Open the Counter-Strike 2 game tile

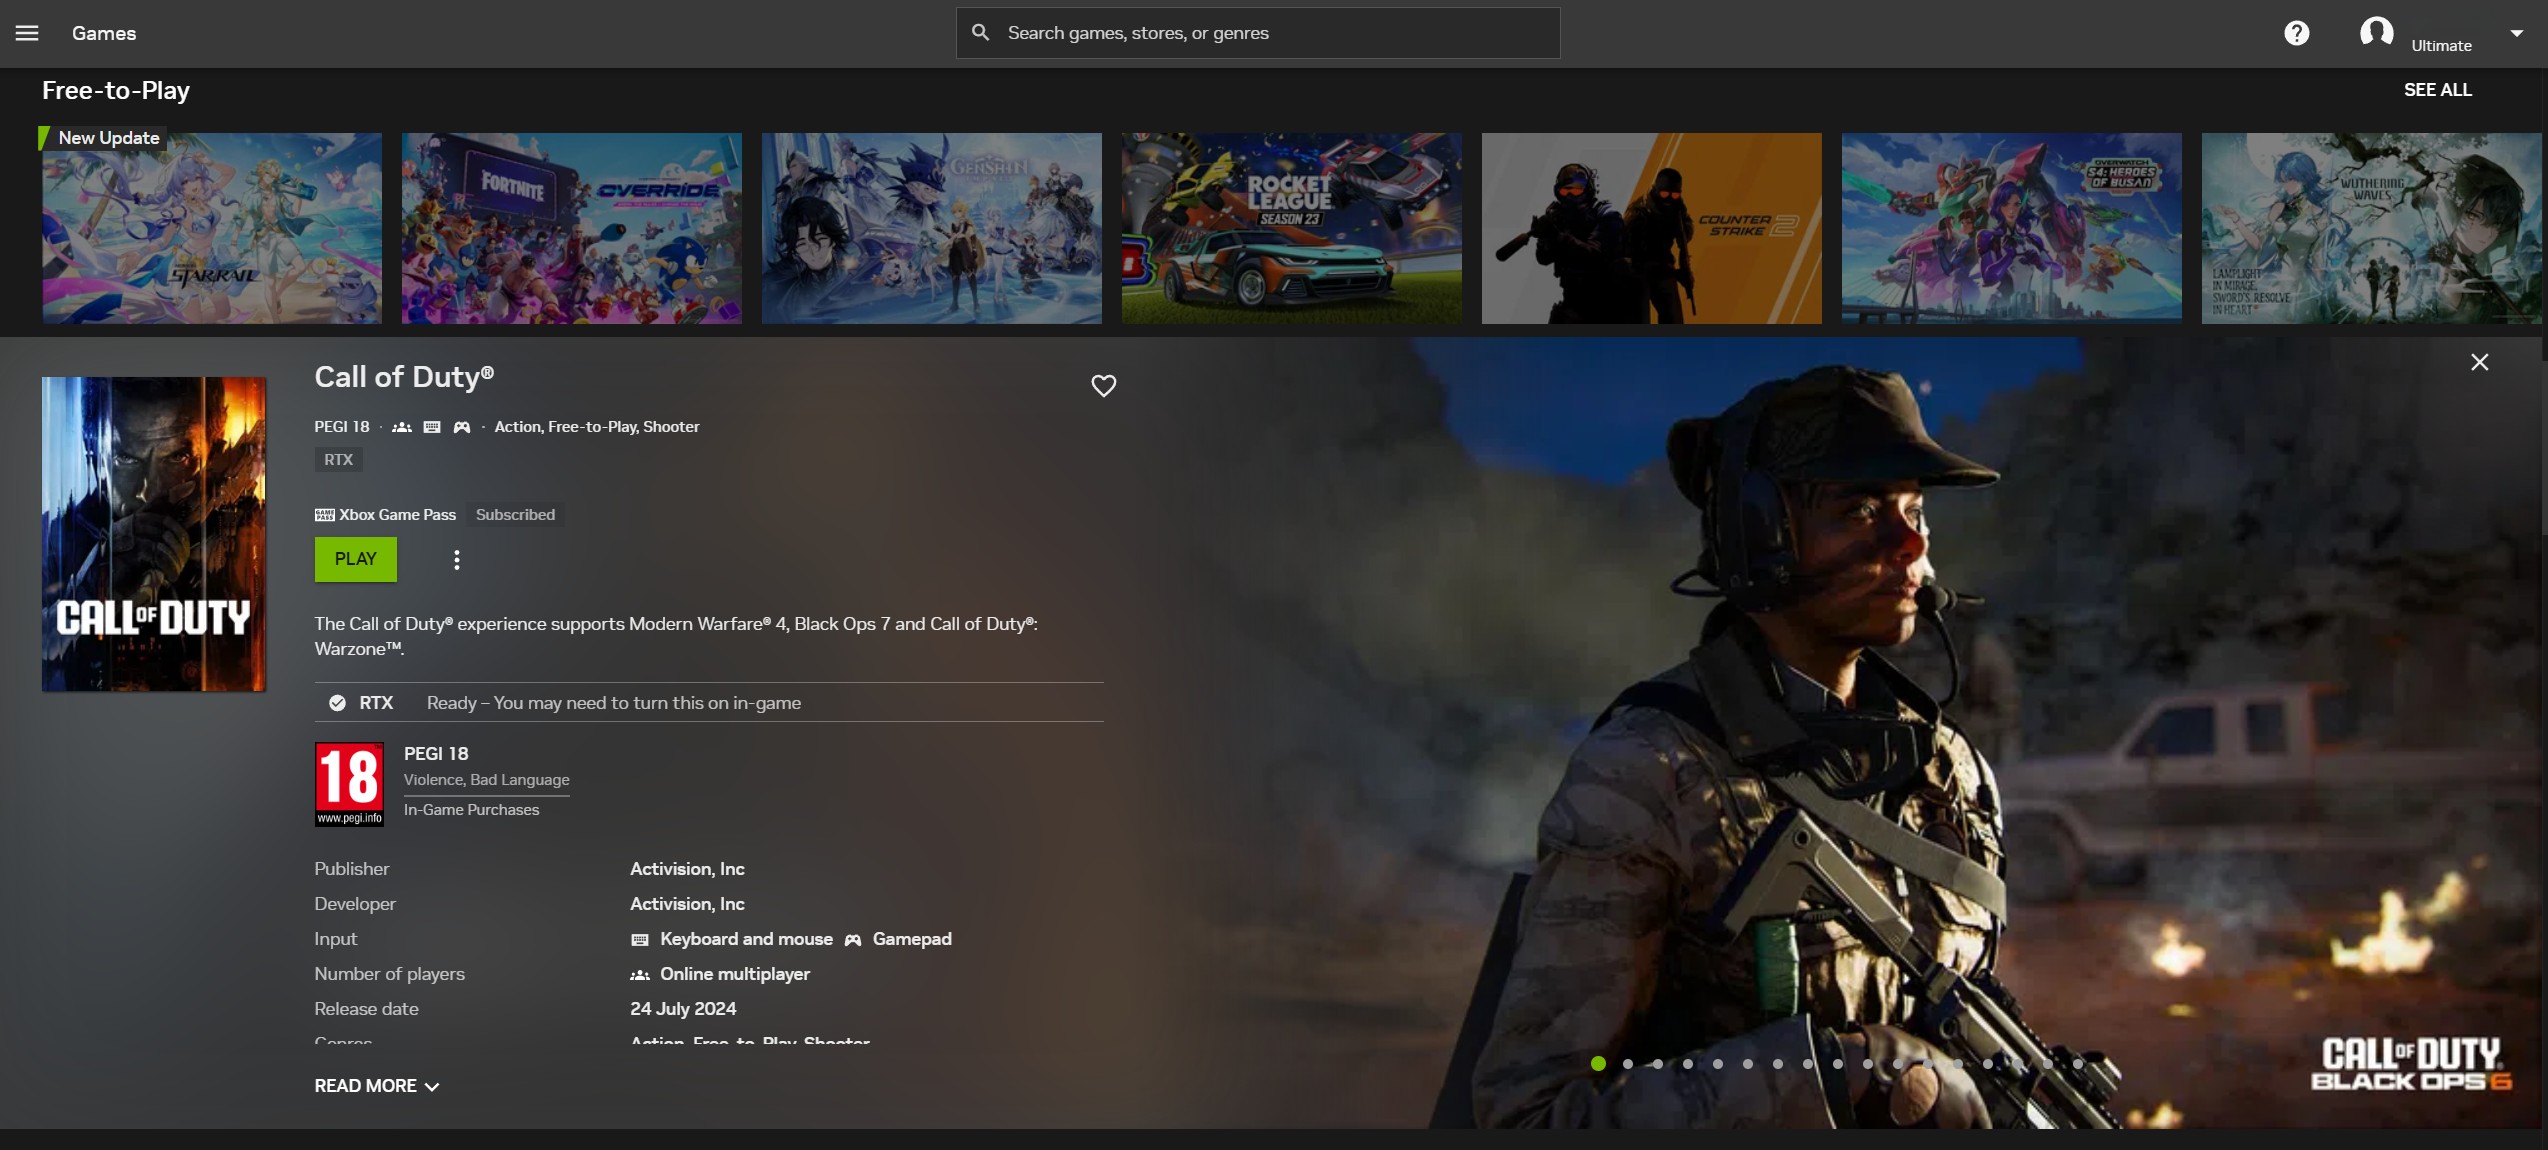pos(1652,228)
